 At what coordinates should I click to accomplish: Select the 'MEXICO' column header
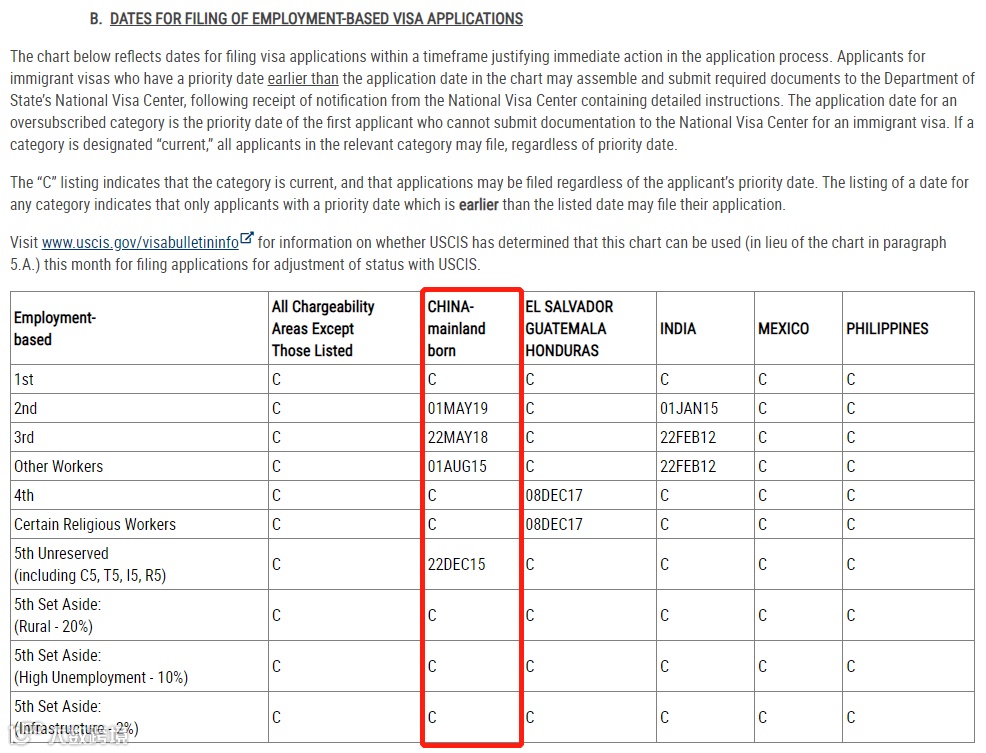[x=784, y=328]
